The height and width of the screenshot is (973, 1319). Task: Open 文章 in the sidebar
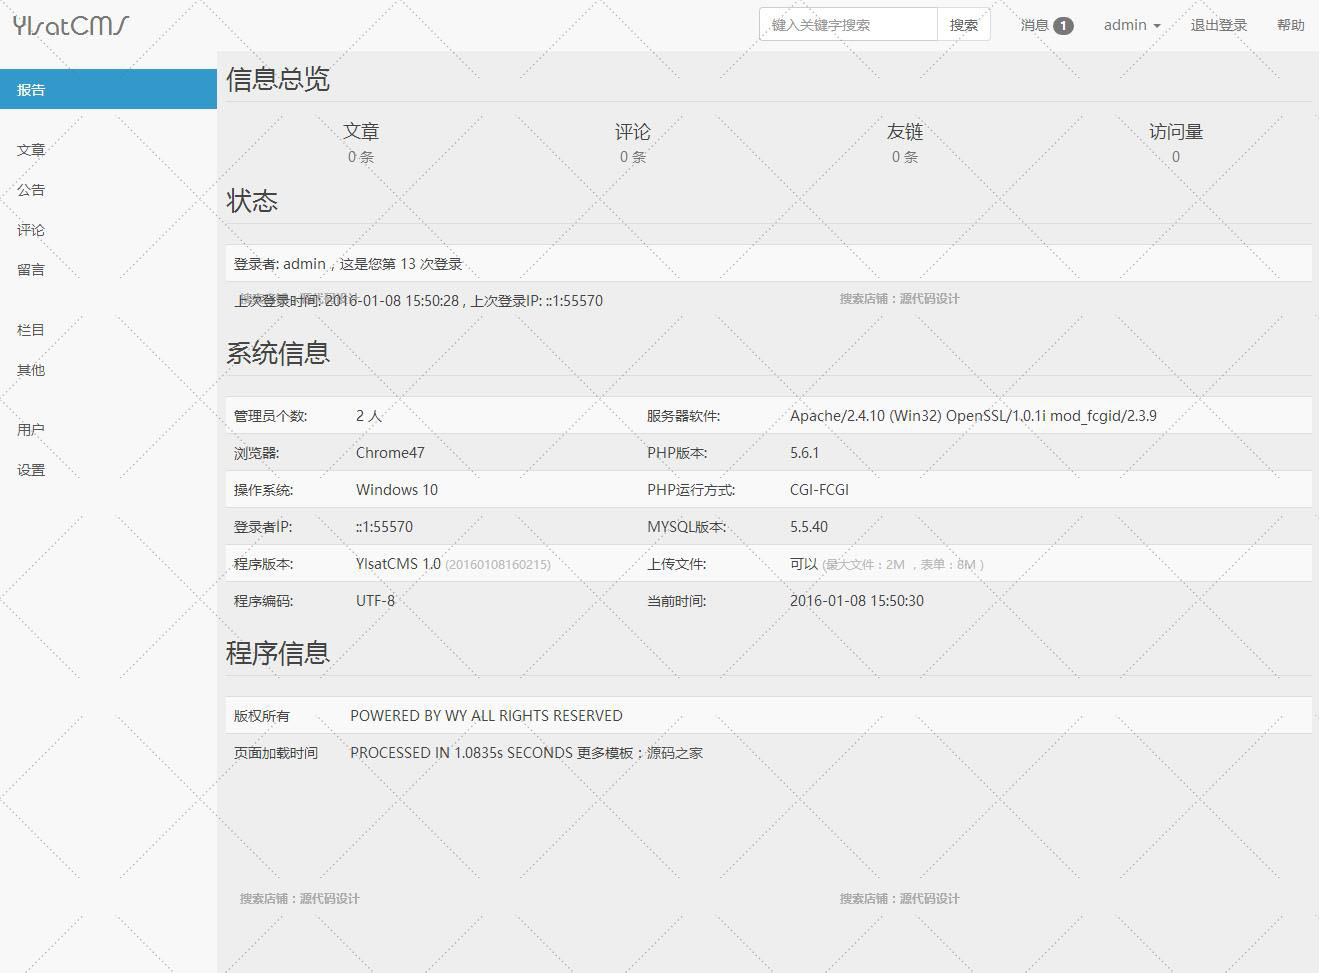tap(31, 149)
